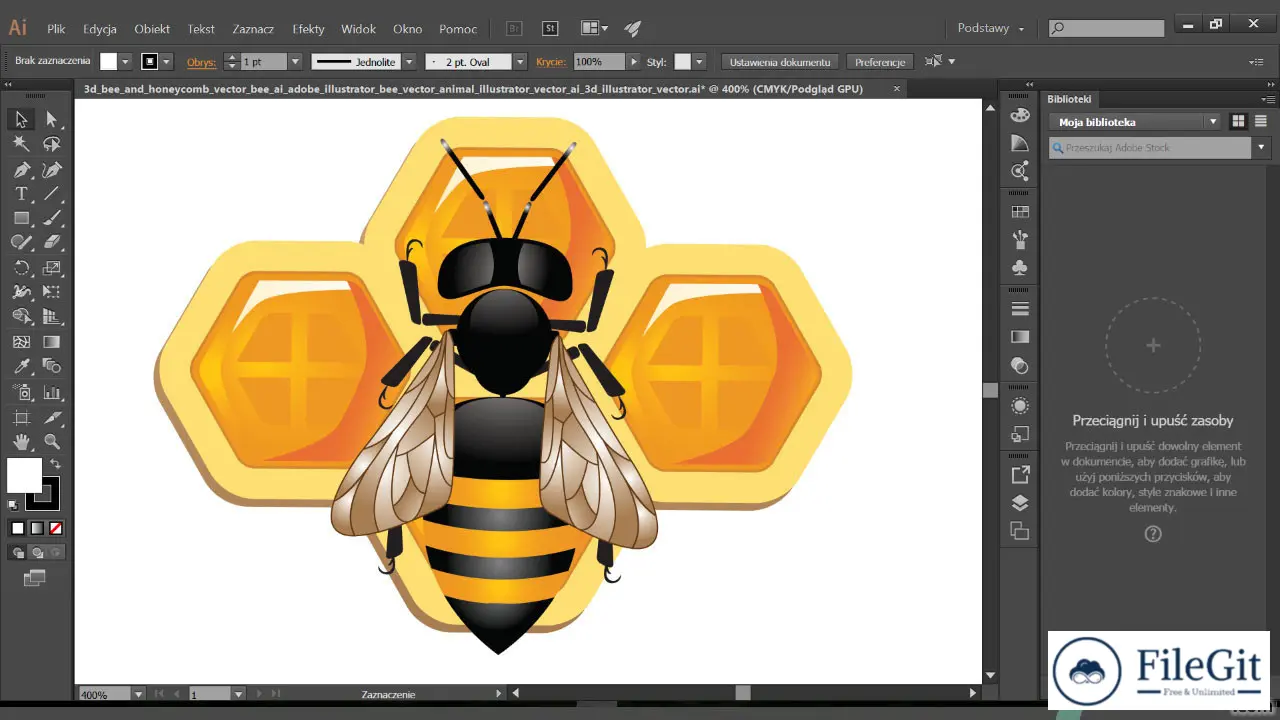This screenshot has width=1280, height=720.
Task: Pick the Artboard tool
Action: [x=21, y=417]
